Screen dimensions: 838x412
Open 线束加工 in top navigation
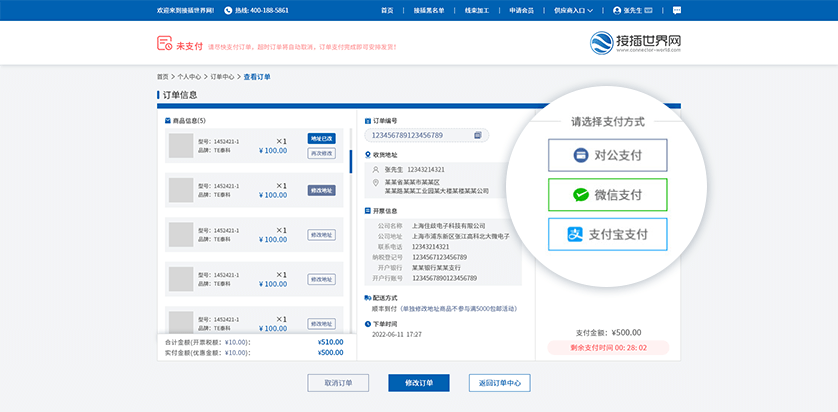pos(477,10)
